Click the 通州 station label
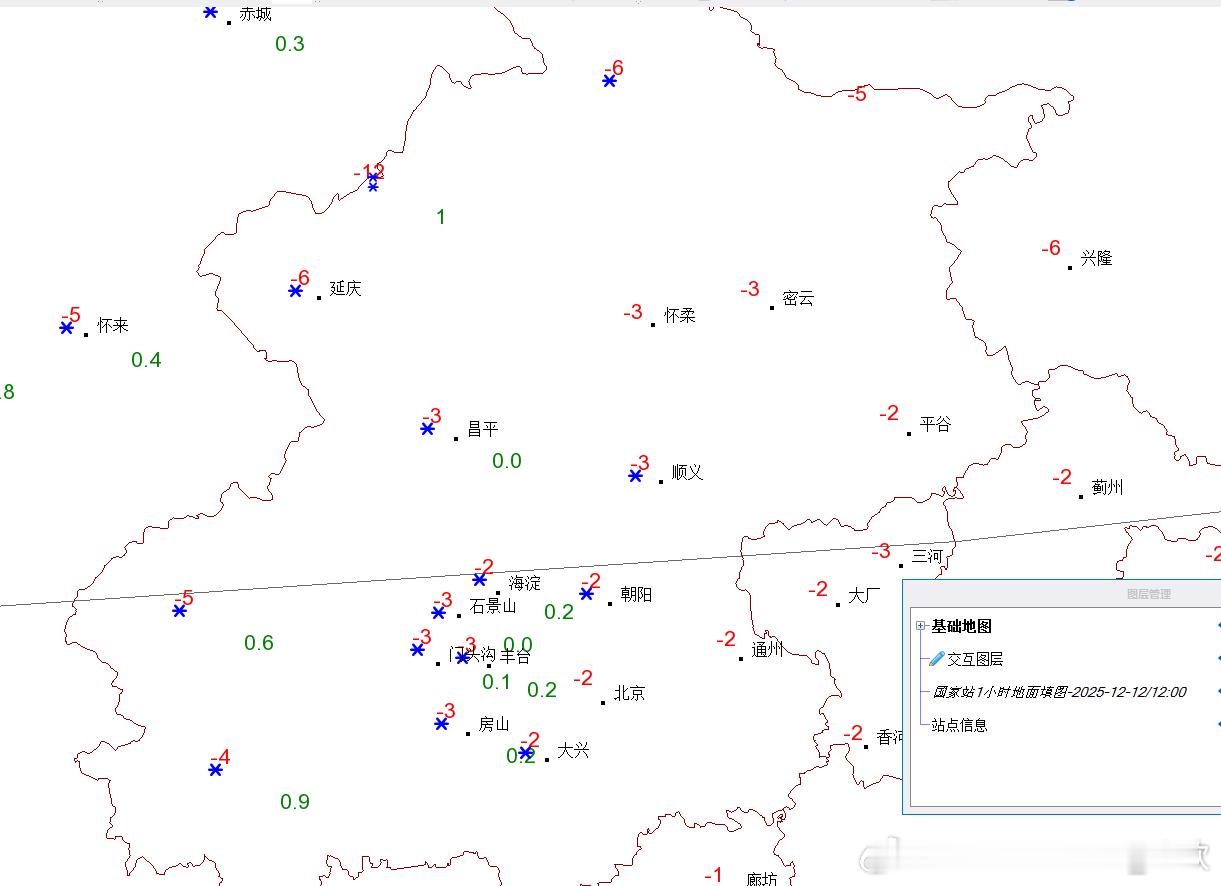The image size is (1221, 886). [x=767, y=650]
